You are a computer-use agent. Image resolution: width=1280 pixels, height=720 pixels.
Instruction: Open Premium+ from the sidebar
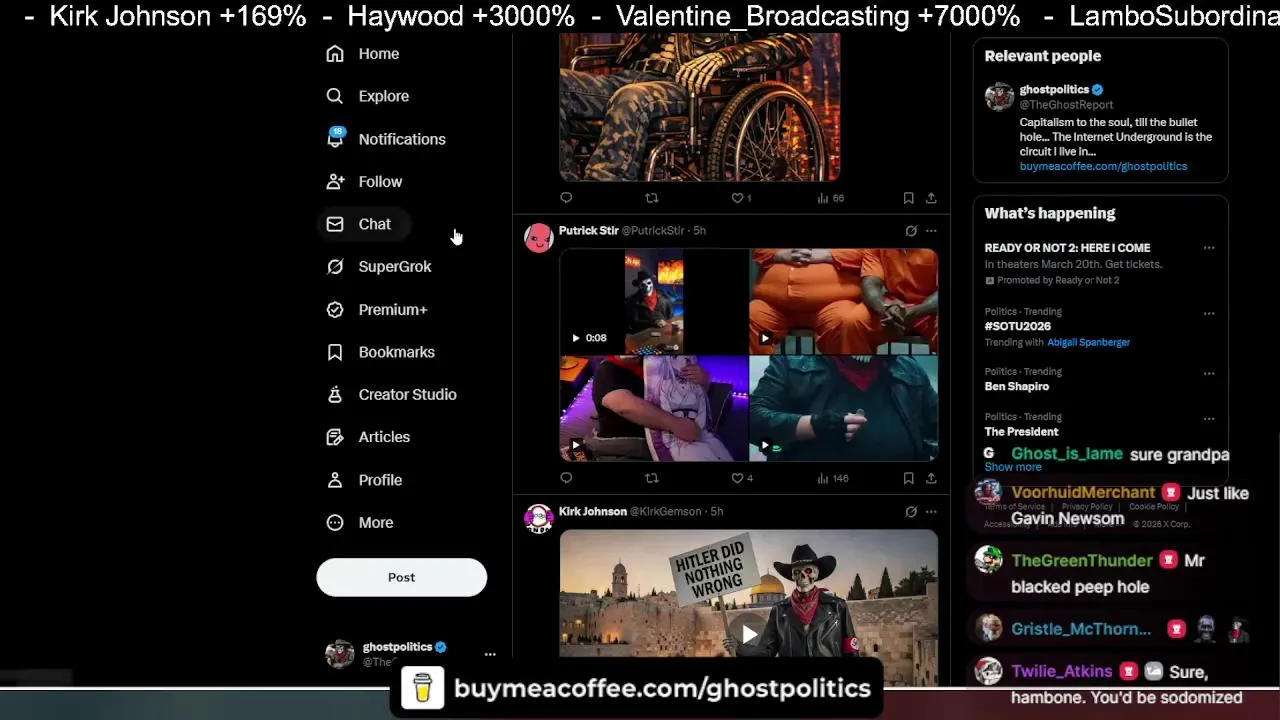[x=377, y=310]
